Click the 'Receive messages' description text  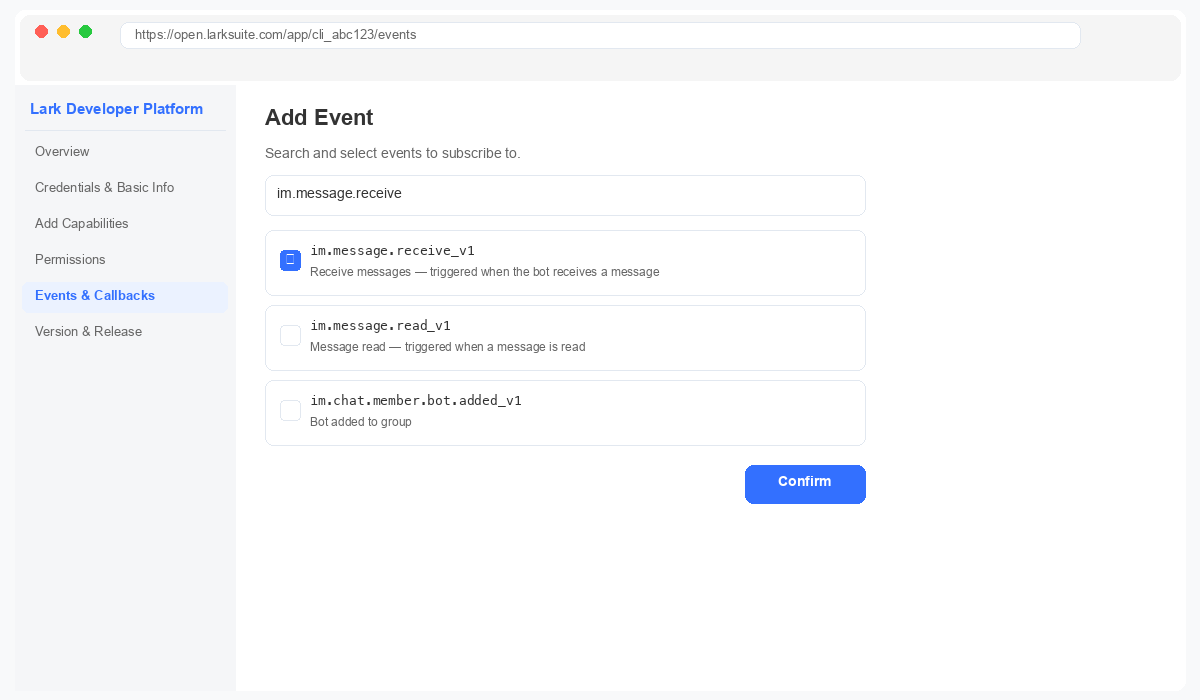[485, 272]
